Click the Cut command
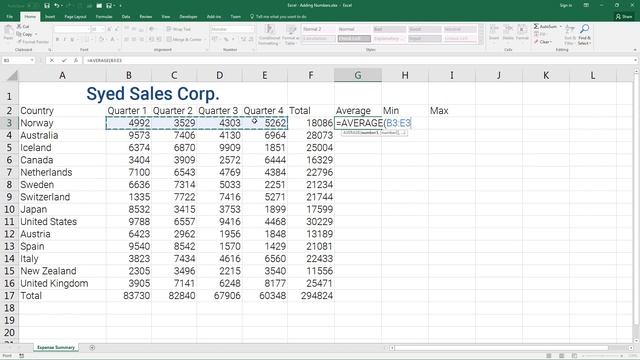Viewport: 640px width, 360px height. click(23, 27)
